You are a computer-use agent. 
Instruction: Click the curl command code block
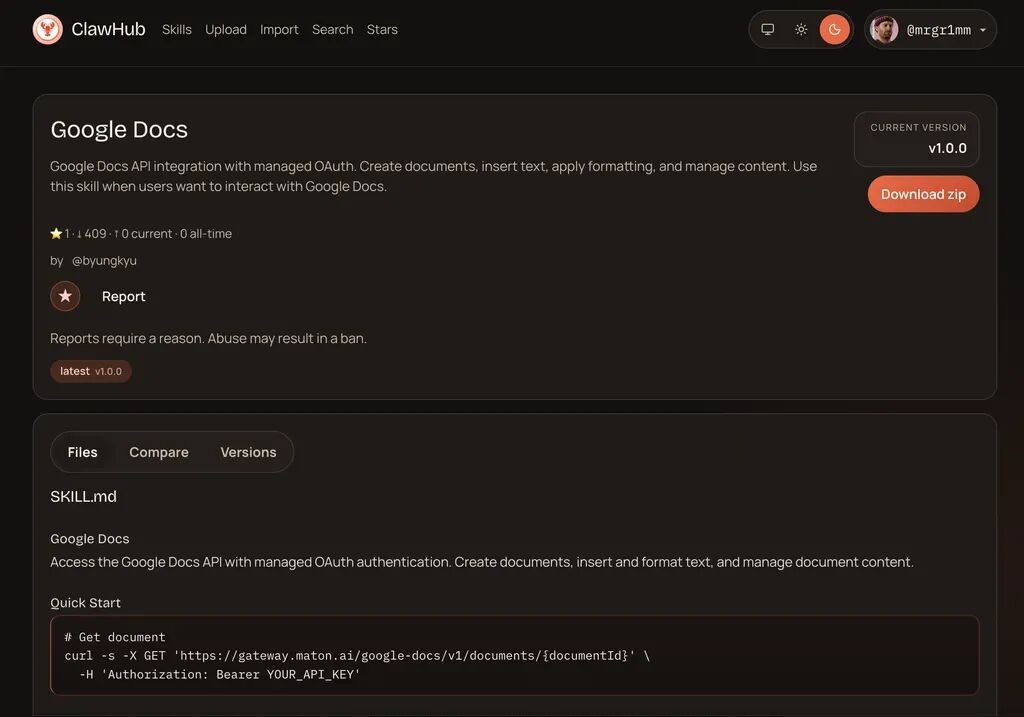tap(515, 655)
